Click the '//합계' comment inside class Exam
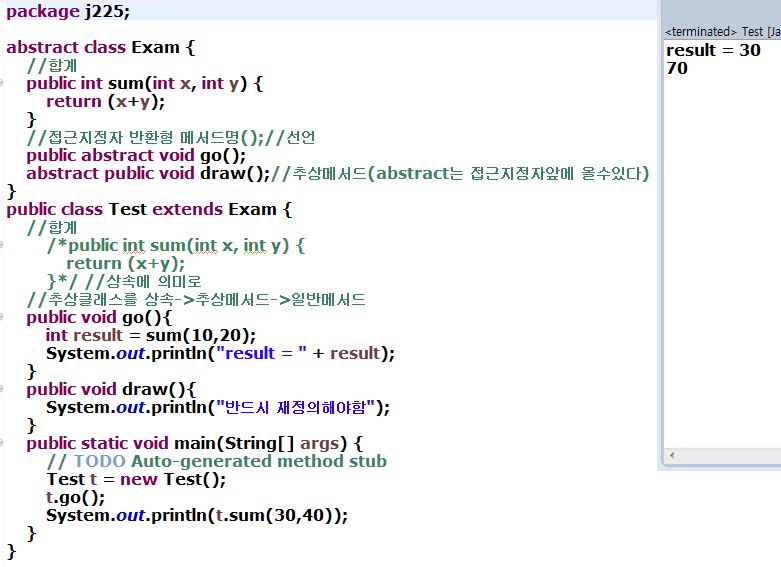781x567 pixels. [x=52, y=65]
